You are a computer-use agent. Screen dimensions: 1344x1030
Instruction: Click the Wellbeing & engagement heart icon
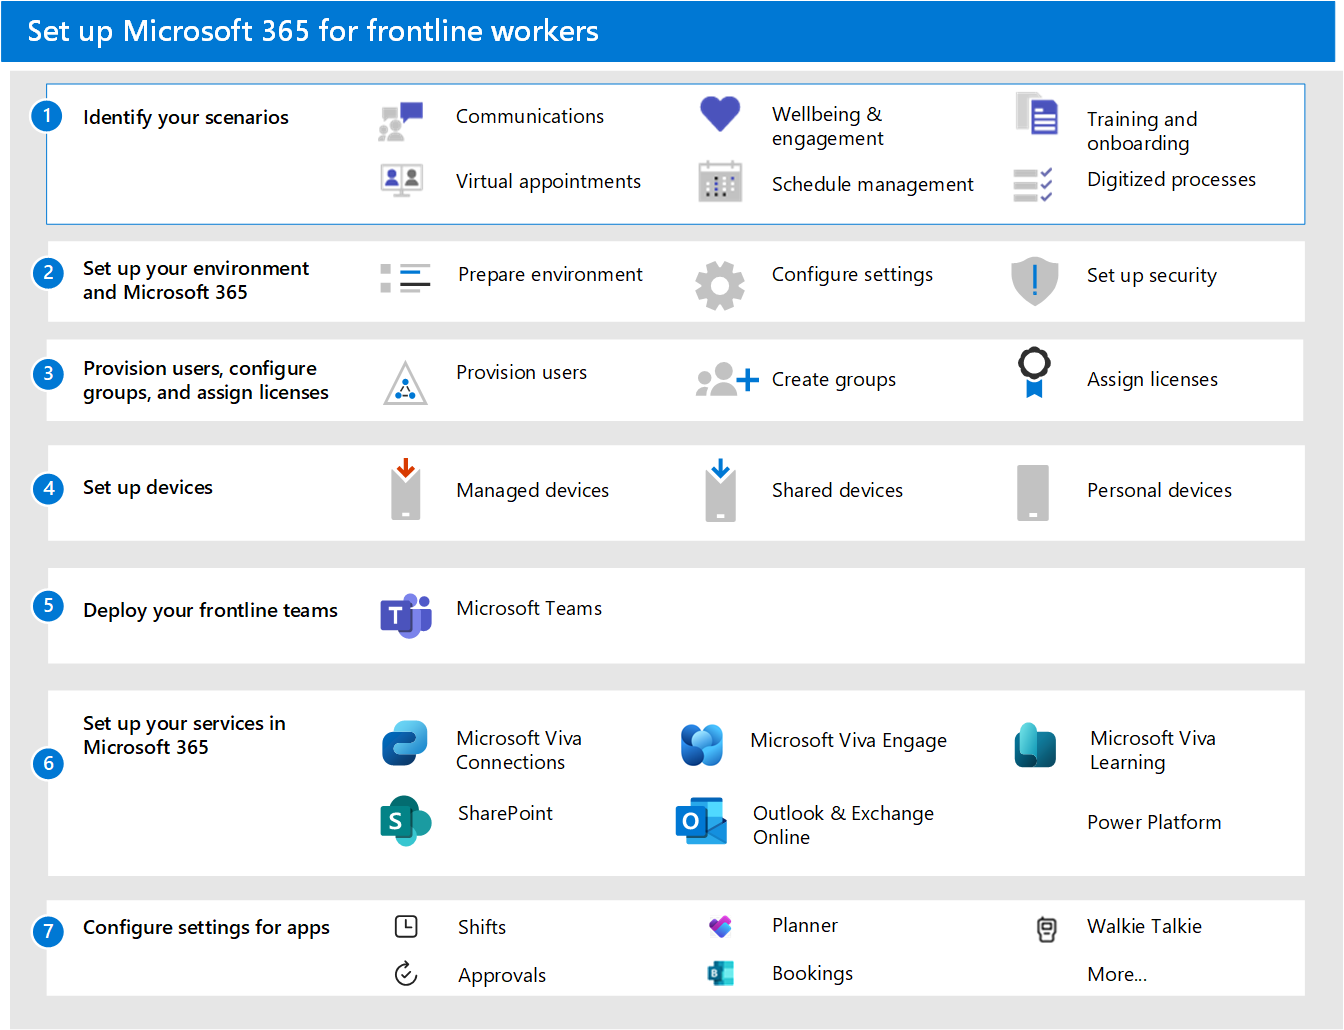[720, 114]
